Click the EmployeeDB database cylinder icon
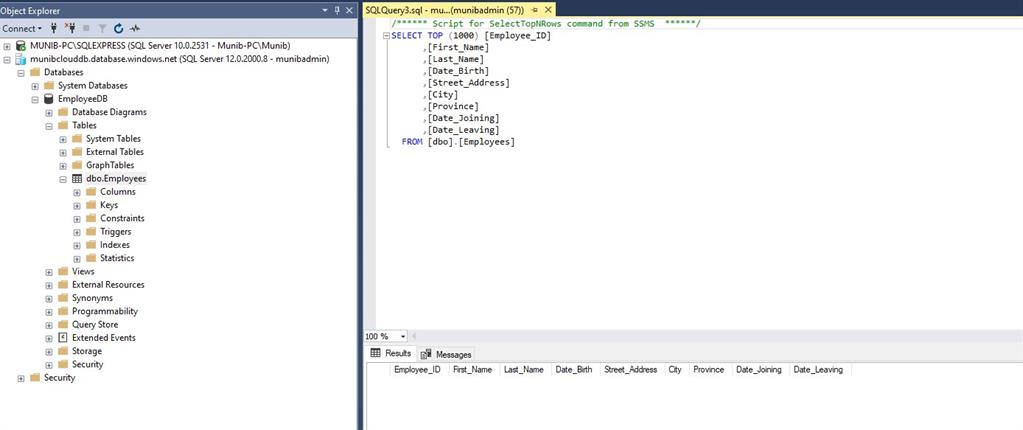This screenshot has width=1023, height=430. [48, 99]
